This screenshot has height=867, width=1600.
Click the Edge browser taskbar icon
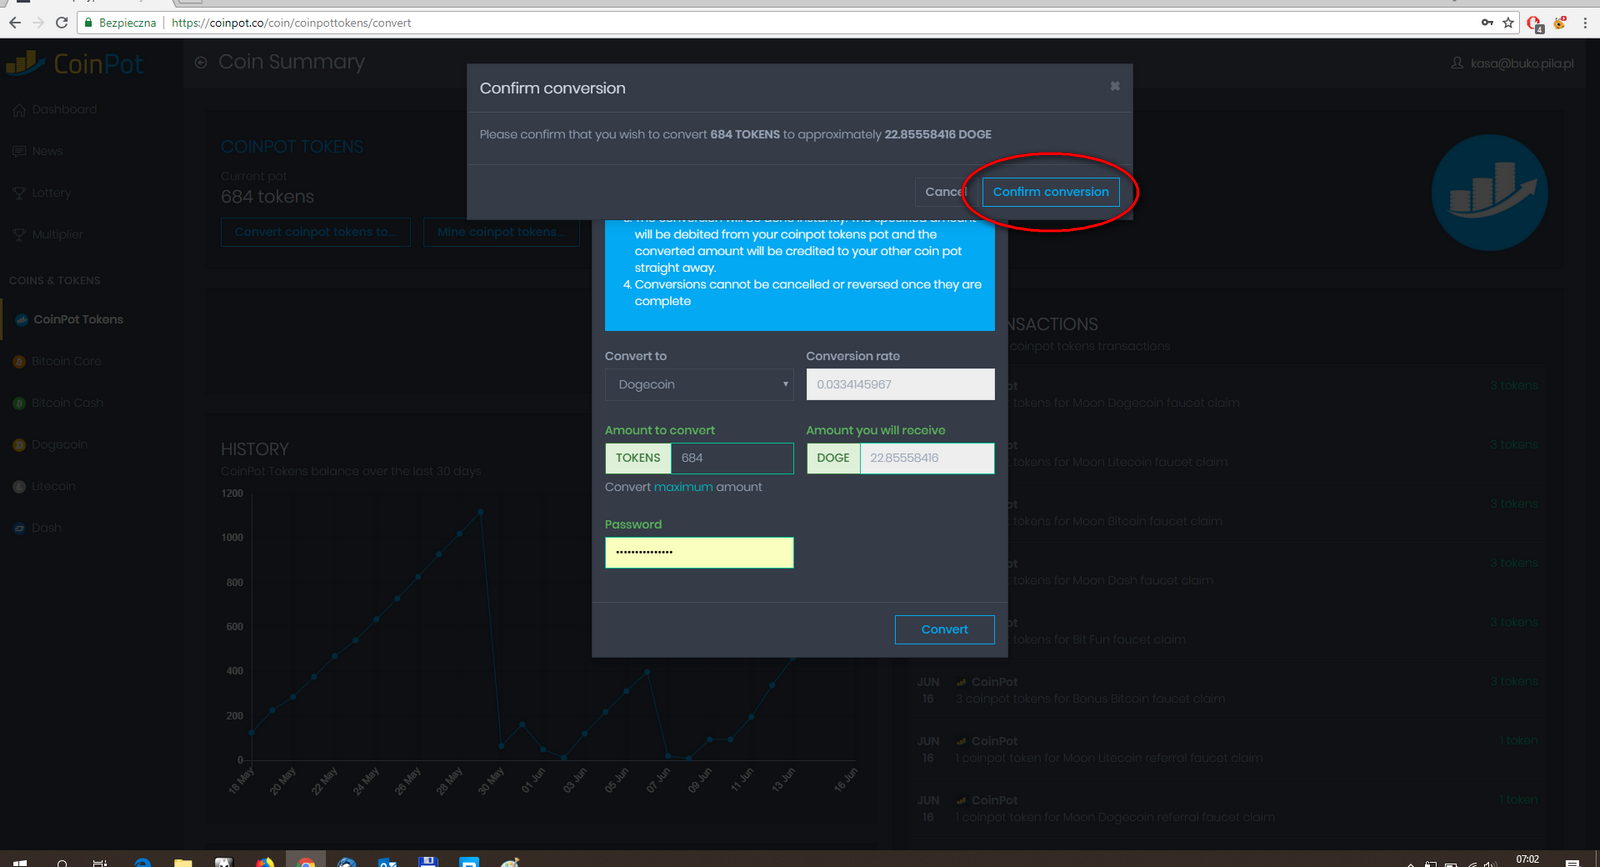pos(142,862)
